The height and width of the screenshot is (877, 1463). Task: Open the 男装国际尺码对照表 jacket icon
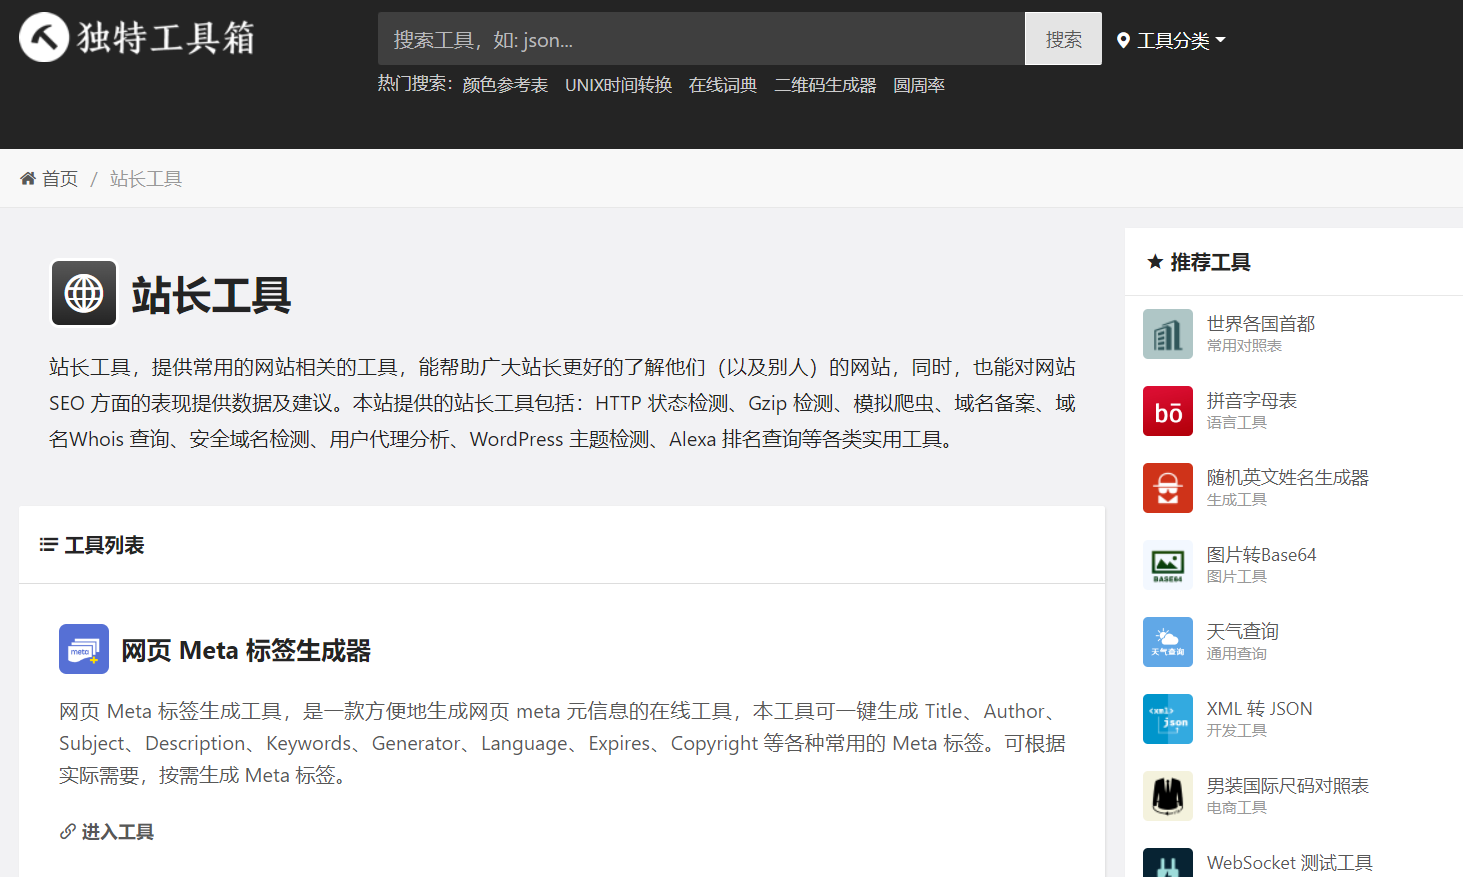click(x=1167, y=796)
